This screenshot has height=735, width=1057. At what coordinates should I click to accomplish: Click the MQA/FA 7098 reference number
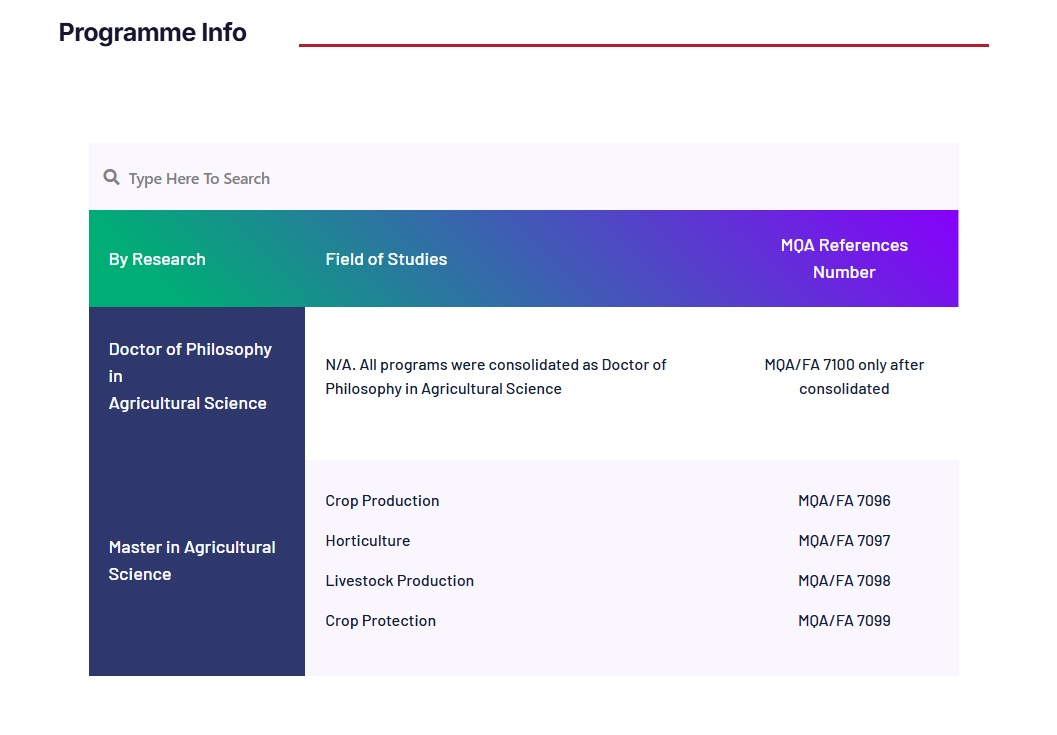click(844, 581)
